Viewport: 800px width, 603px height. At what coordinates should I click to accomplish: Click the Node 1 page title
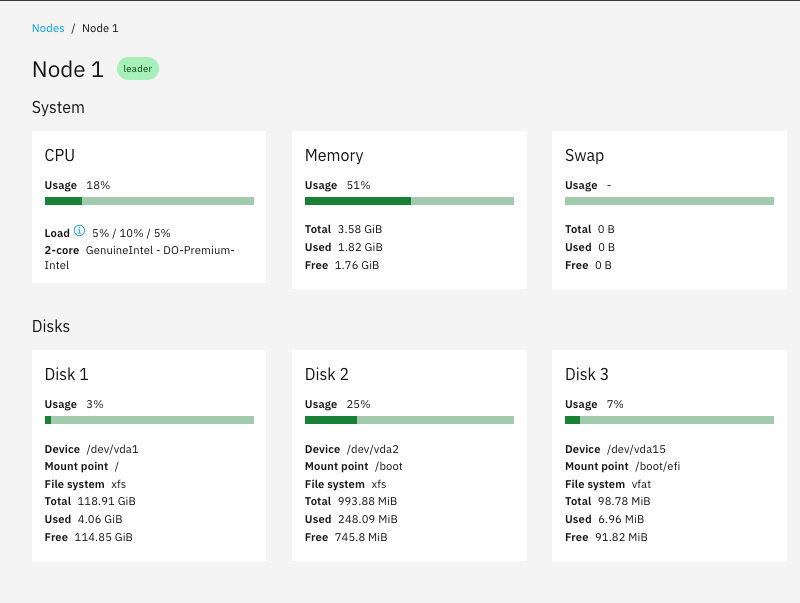(x=68, y=69)
